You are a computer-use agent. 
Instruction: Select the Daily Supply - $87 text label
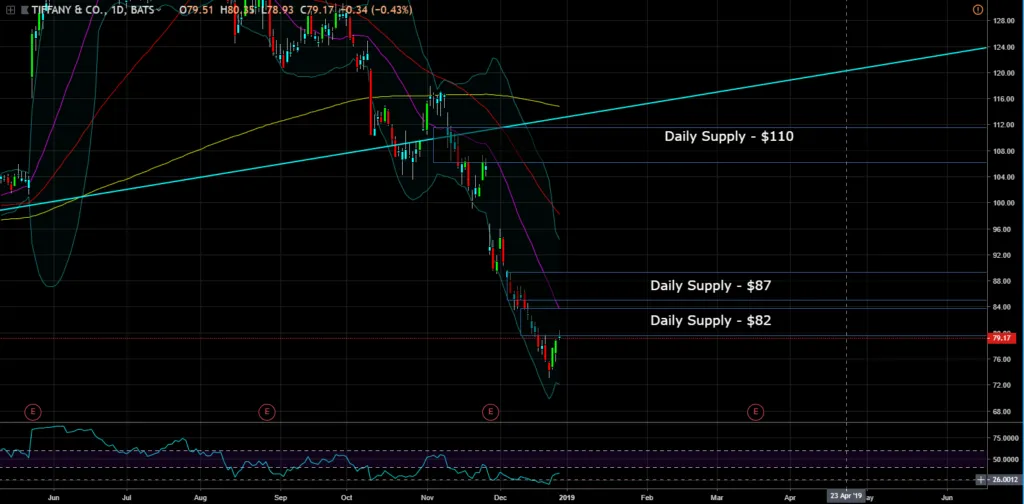click(710, 286)
